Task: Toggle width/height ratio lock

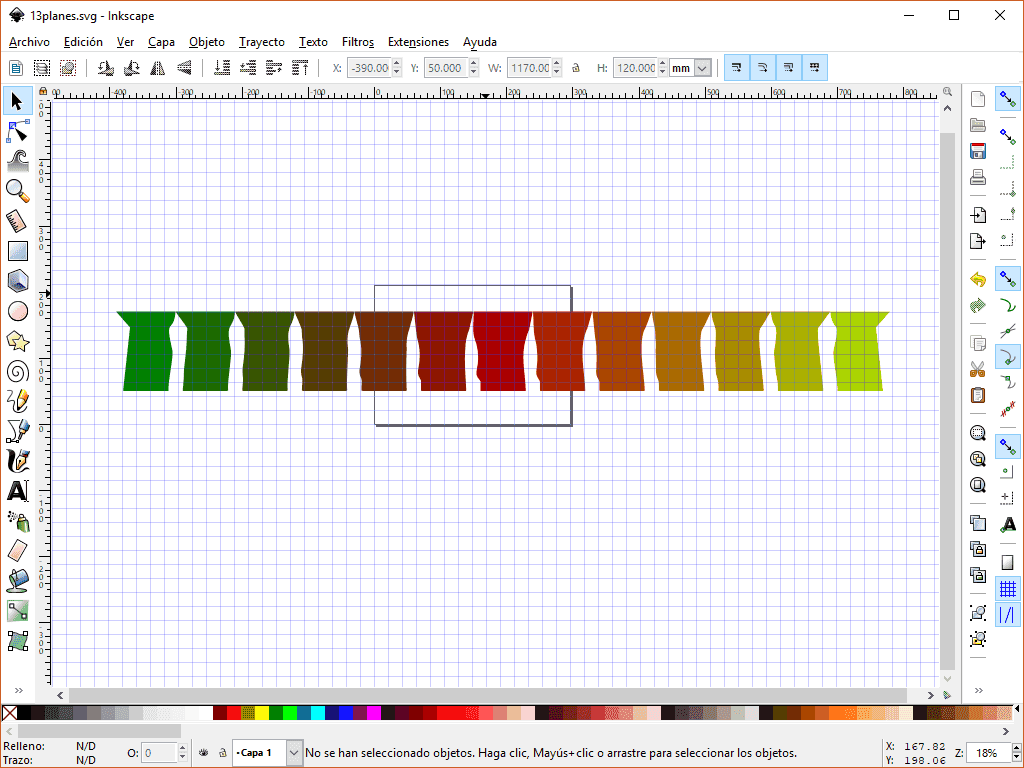Action: click(x=576, y=68)
